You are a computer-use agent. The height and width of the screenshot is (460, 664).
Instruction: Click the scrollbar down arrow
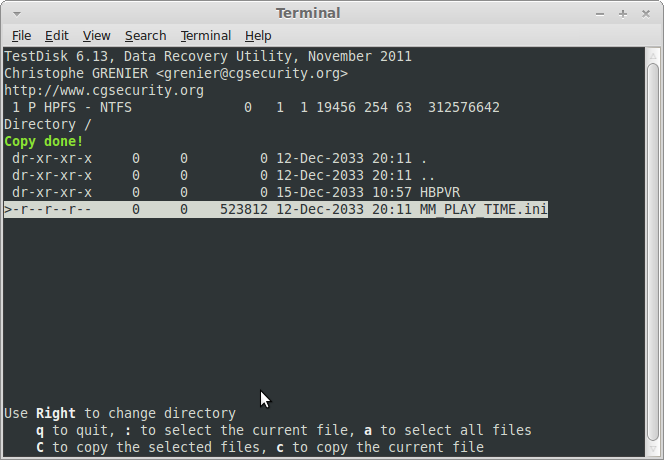click(653, 449)
